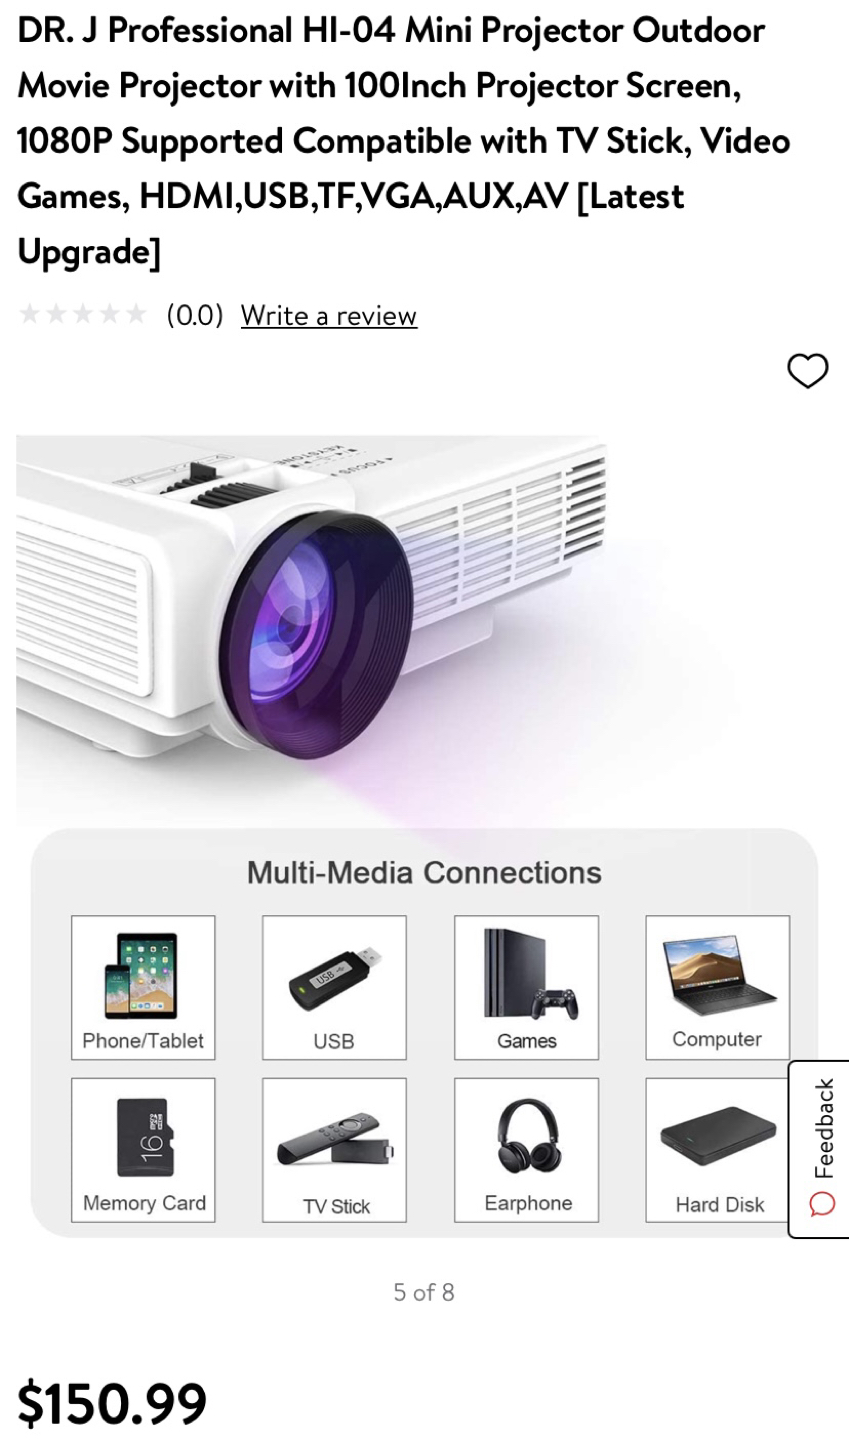Select the Phone/Tablet connection tile
The image size is (849, 1440).
click(143, 988)
